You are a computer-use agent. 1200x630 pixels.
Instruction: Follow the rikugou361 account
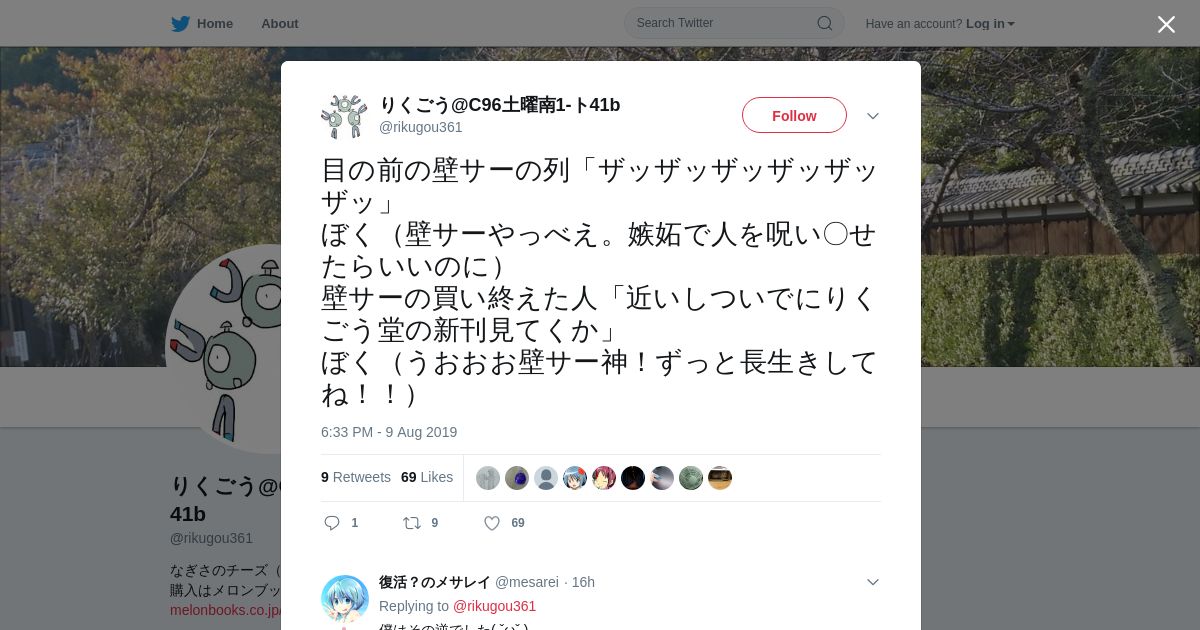point(794,115)
